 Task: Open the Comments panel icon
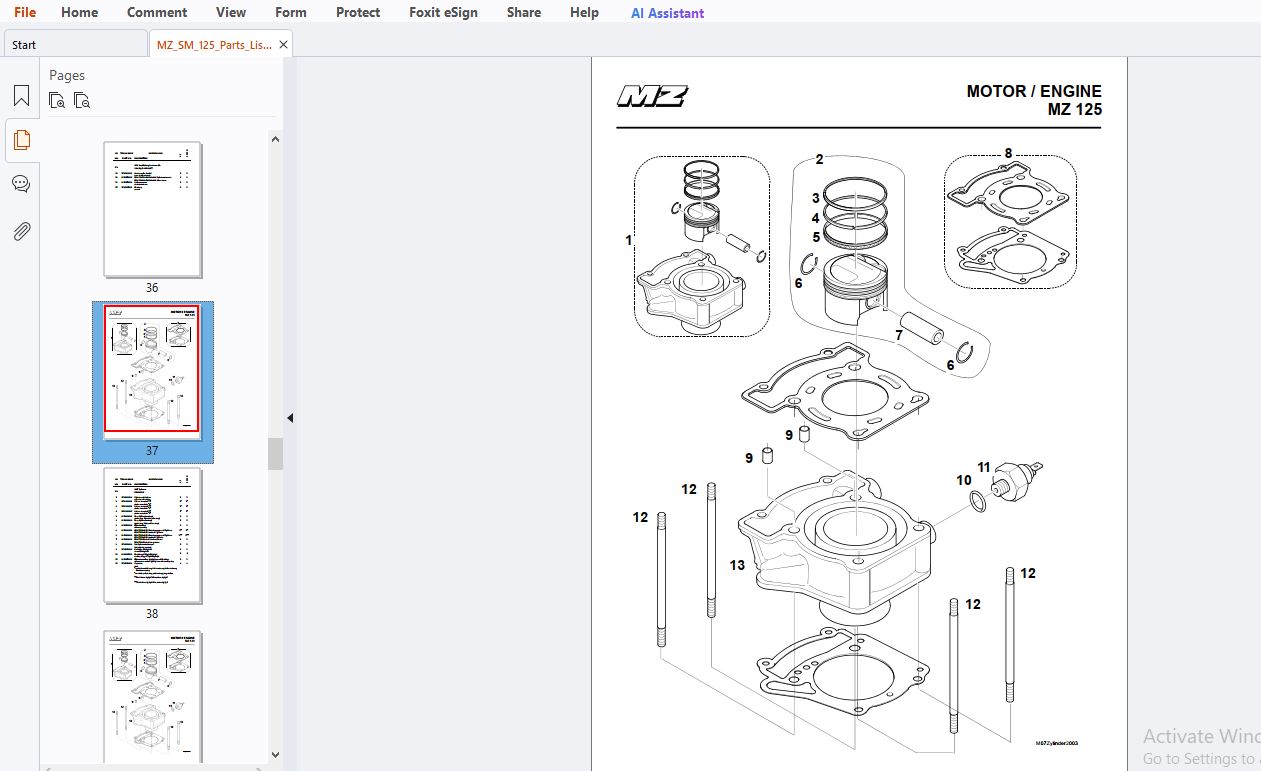click(21, 184)
